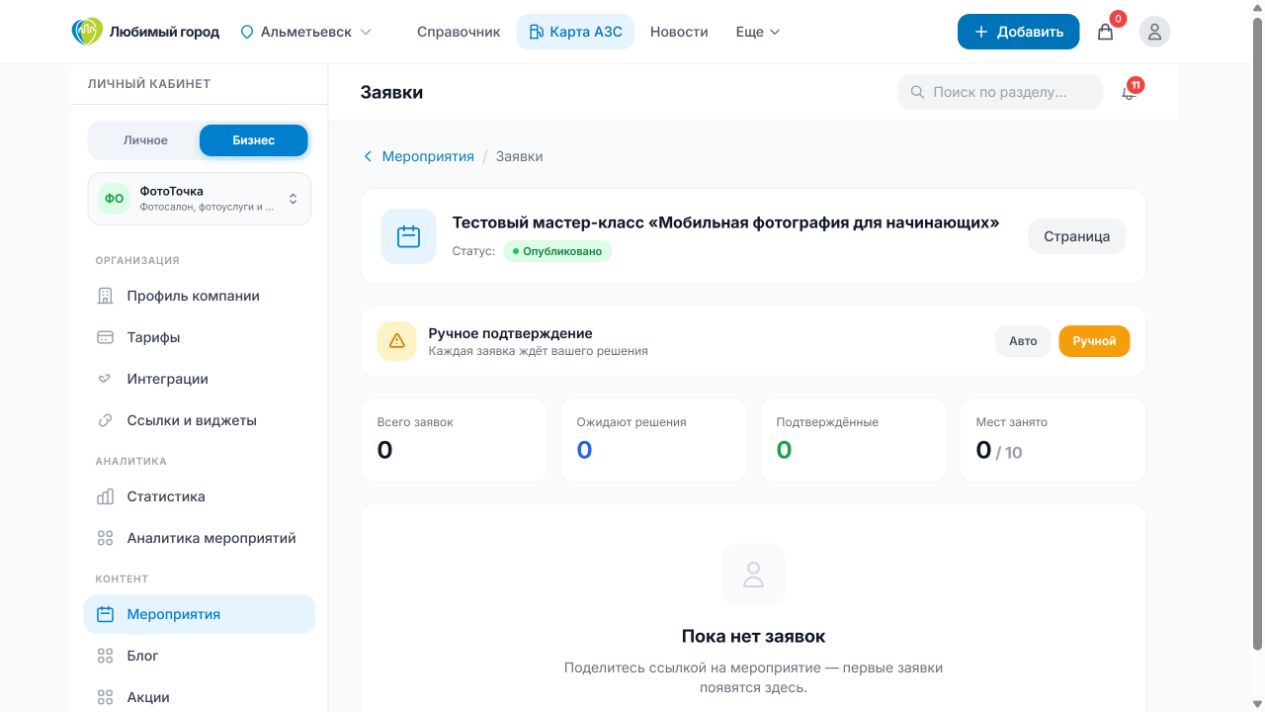
Task: Click the back chevron before Мероприятия breadcrumb
Action: [x=367, y=157]
